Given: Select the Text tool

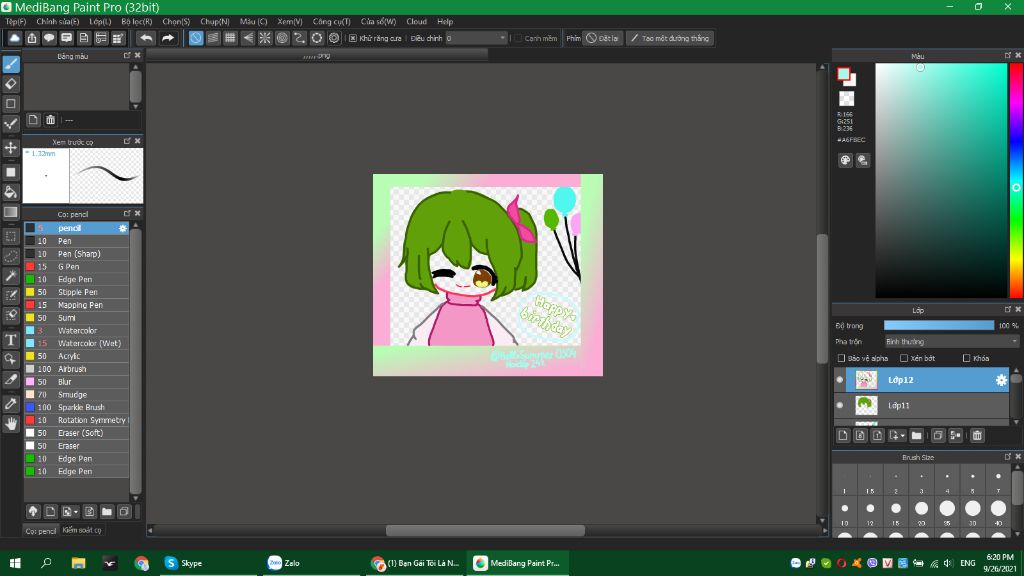Looking at the screenshot, I should click(11, 340).
